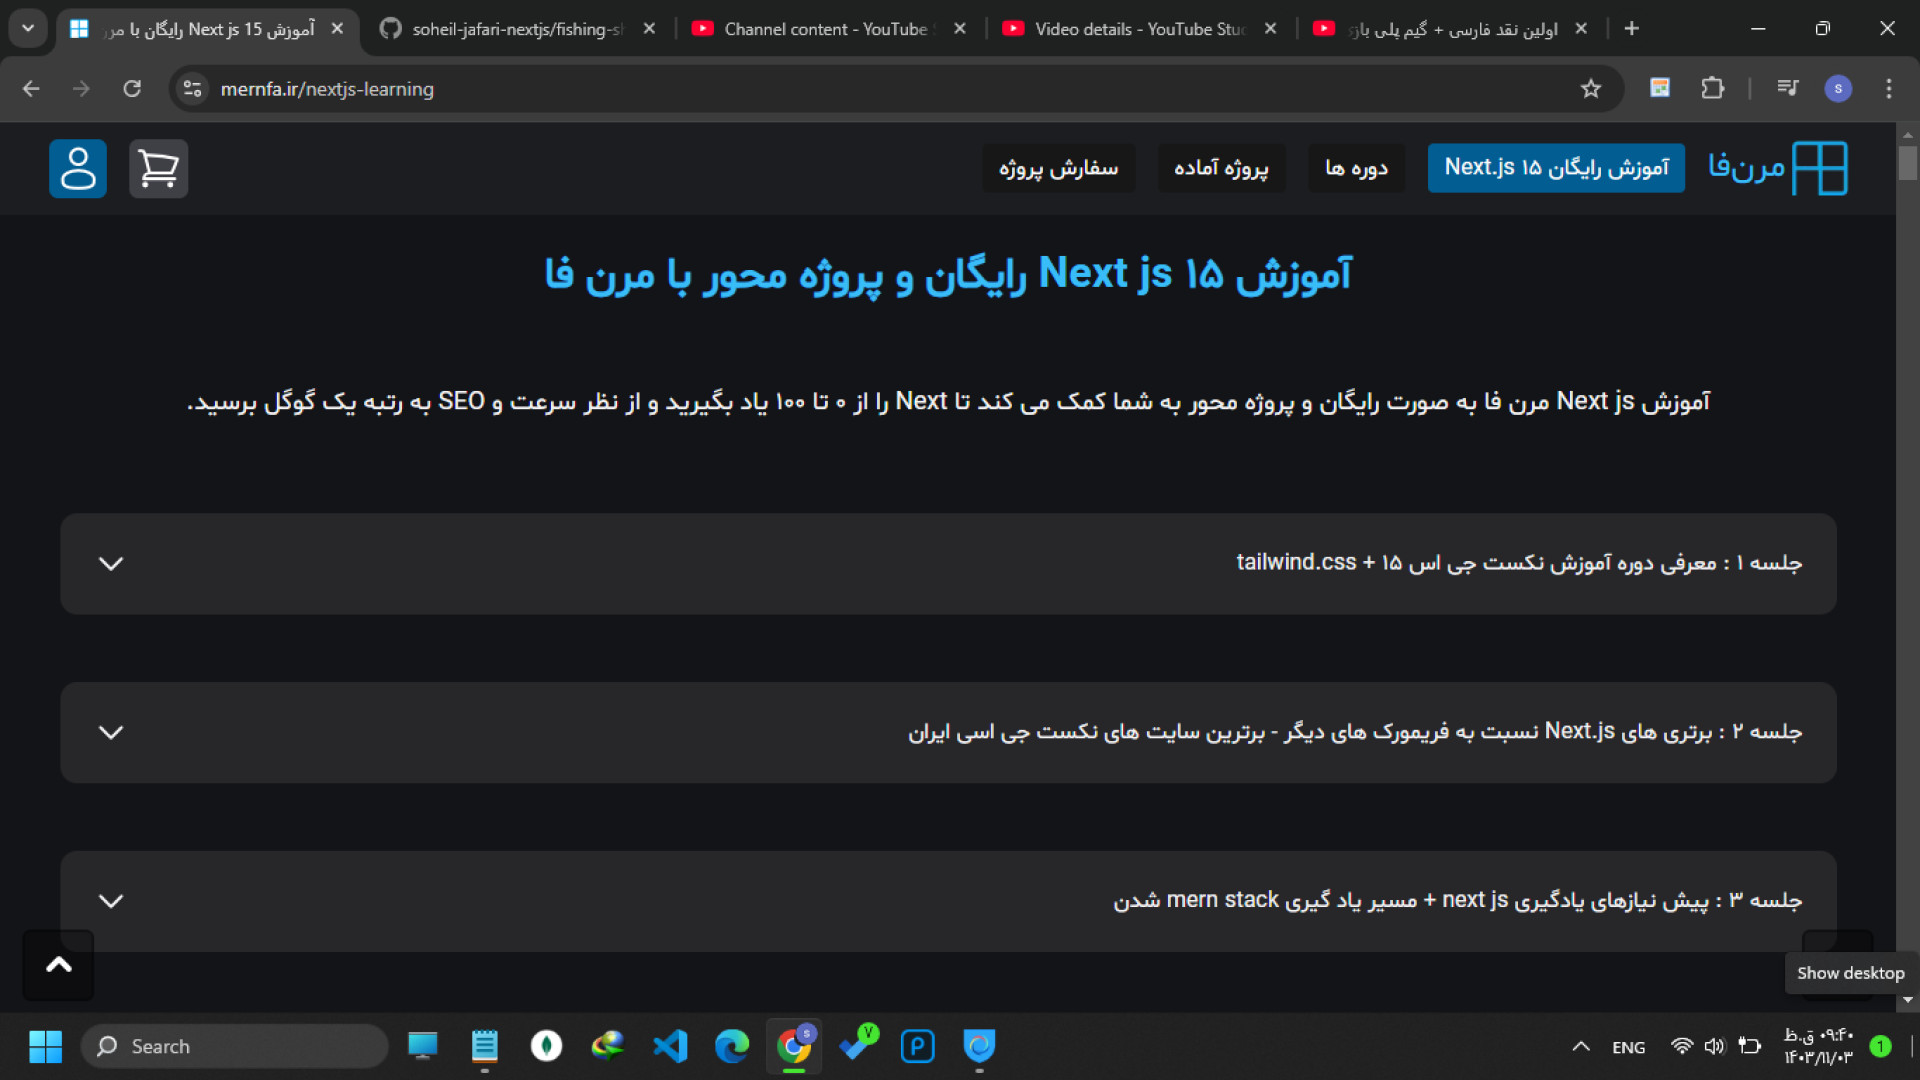Open the PyCharm-like P icon in taskbar

tap(917, 1046)
